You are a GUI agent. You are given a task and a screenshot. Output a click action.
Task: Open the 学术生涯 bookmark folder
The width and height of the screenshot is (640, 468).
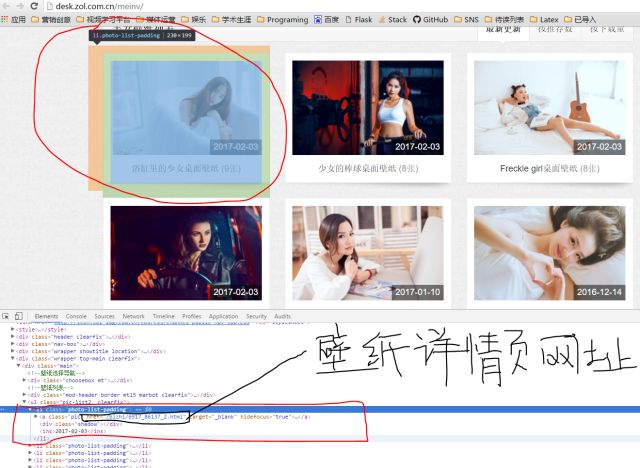[x=231, y=20]
